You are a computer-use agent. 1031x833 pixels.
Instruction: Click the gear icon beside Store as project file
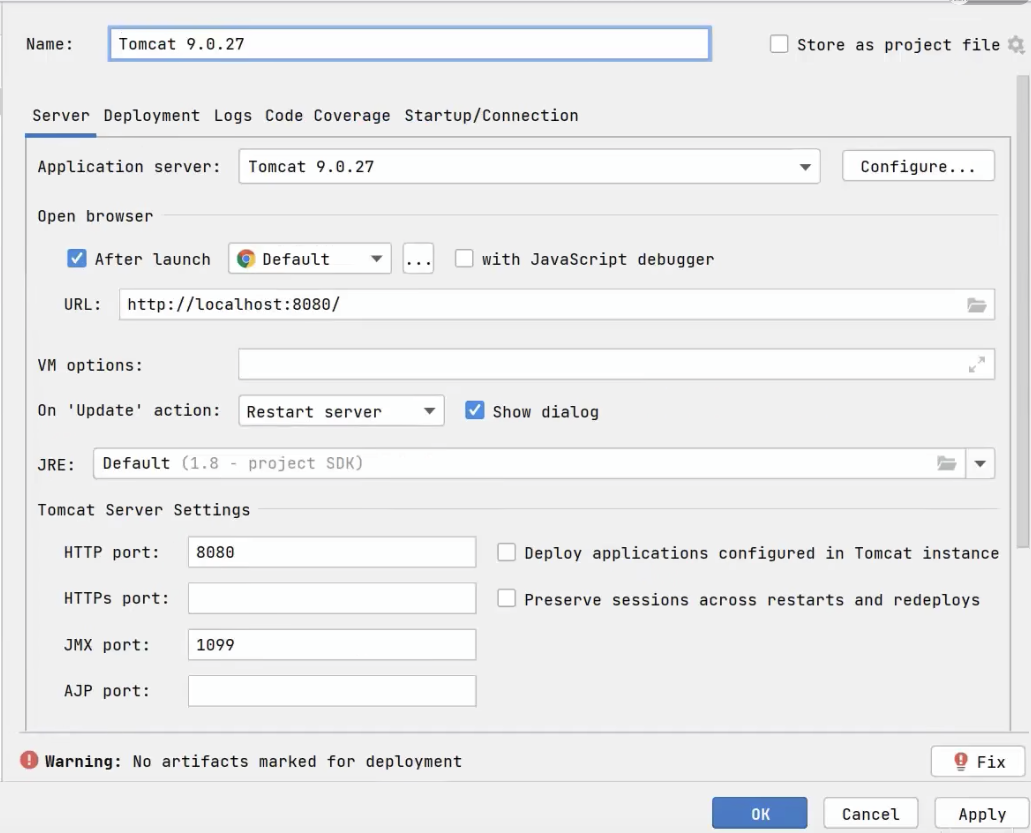tap(1017, 45)
